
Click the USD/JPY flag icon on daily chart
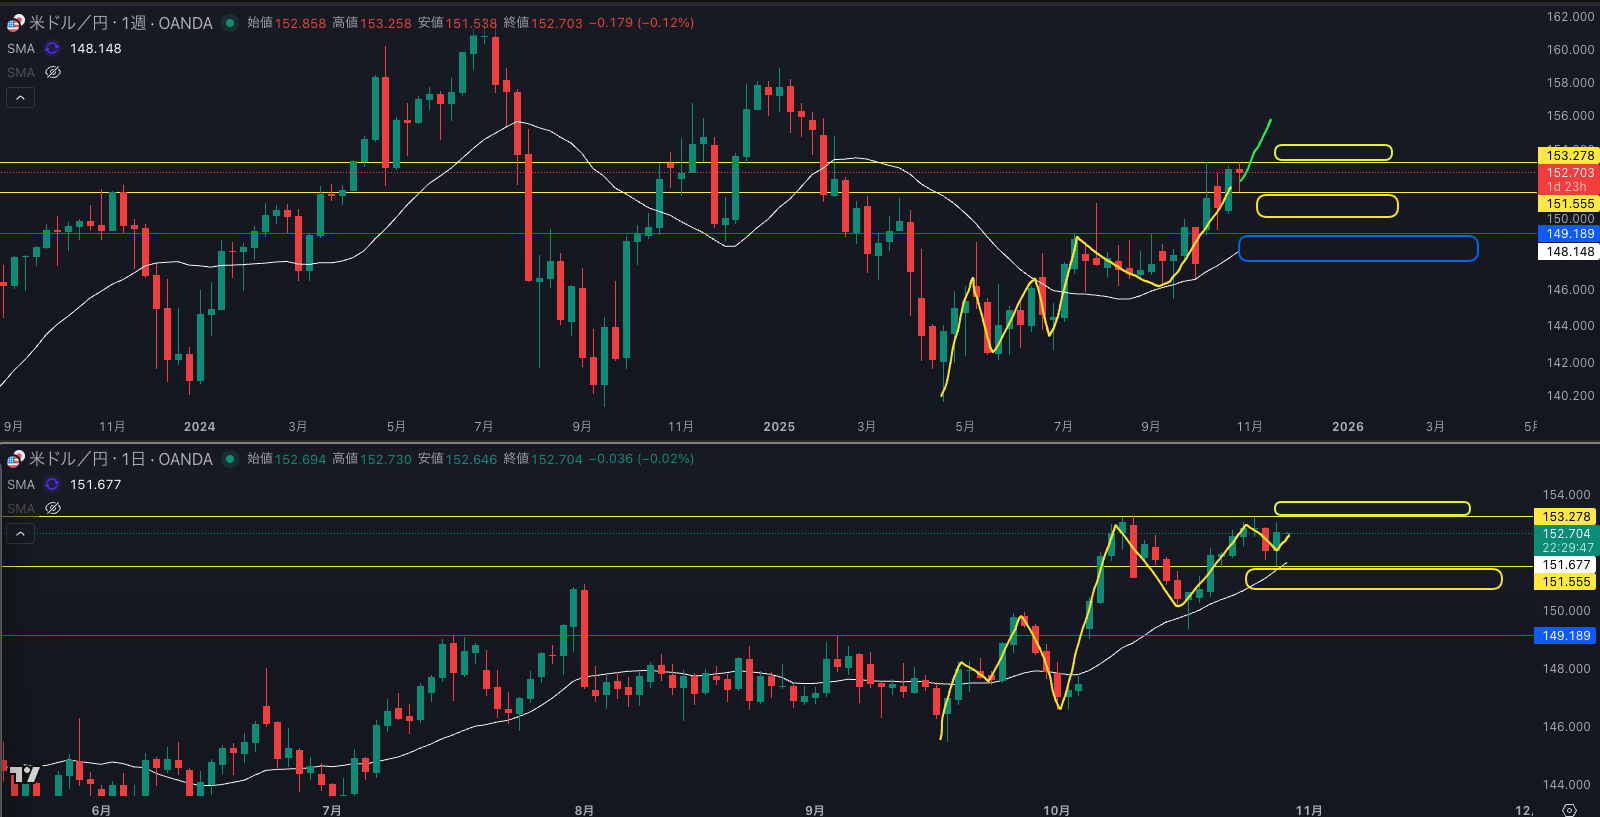click(15, 459)
